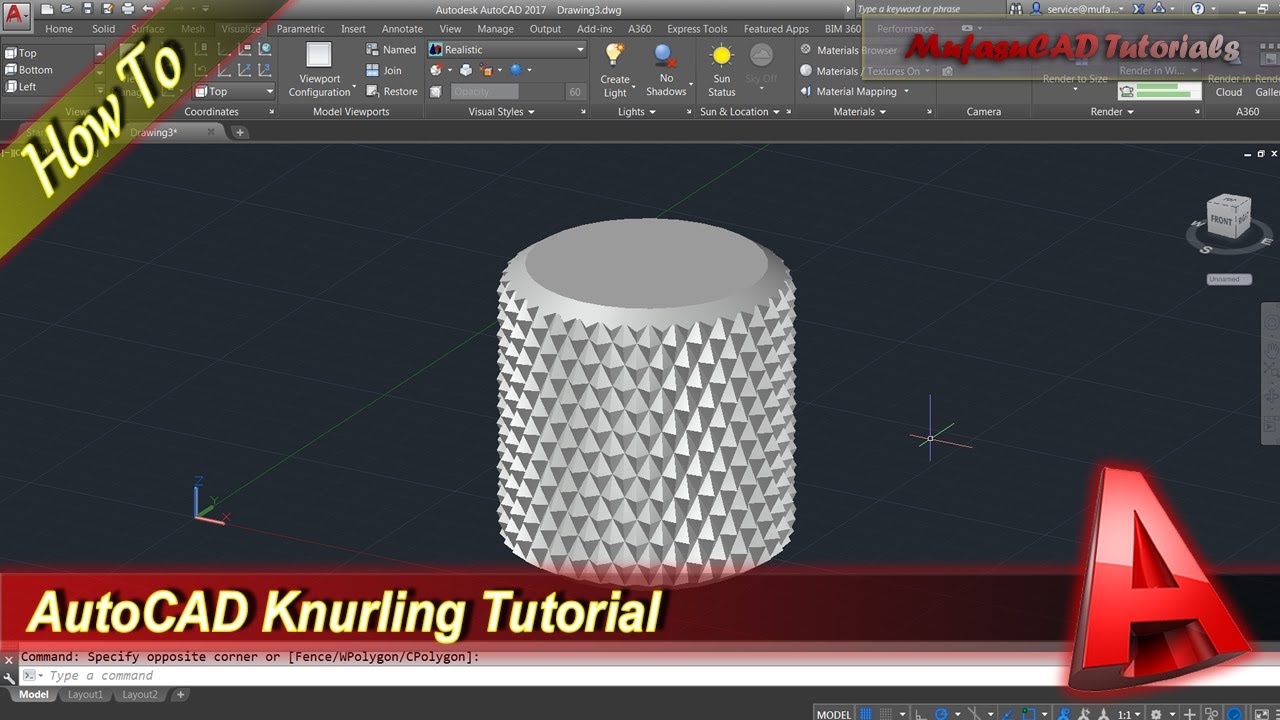
Task: Click the New drawing icon in Quick Access
Action: coord(46,9)
